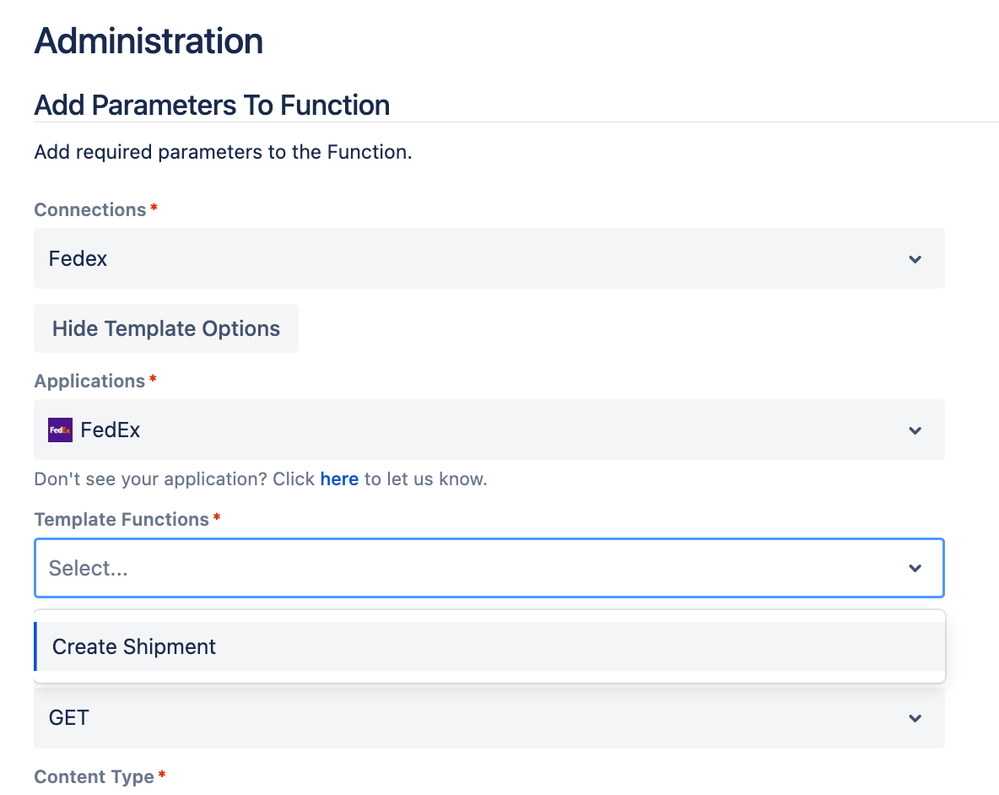Click the Connections field label

coord(90,210)
